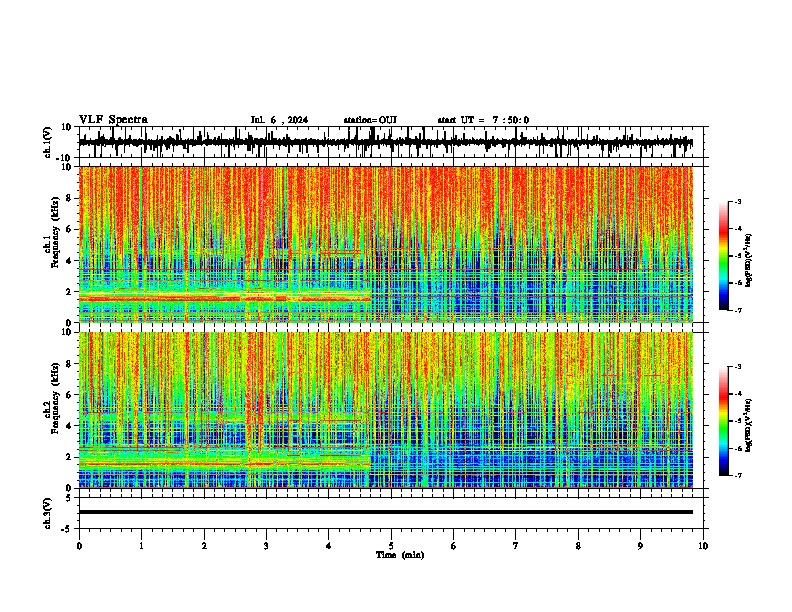The height and width of the screenshot is (612, 792).
Task: Click the ch.3 flat black voltage line
Action: click(x=385, y=512)
